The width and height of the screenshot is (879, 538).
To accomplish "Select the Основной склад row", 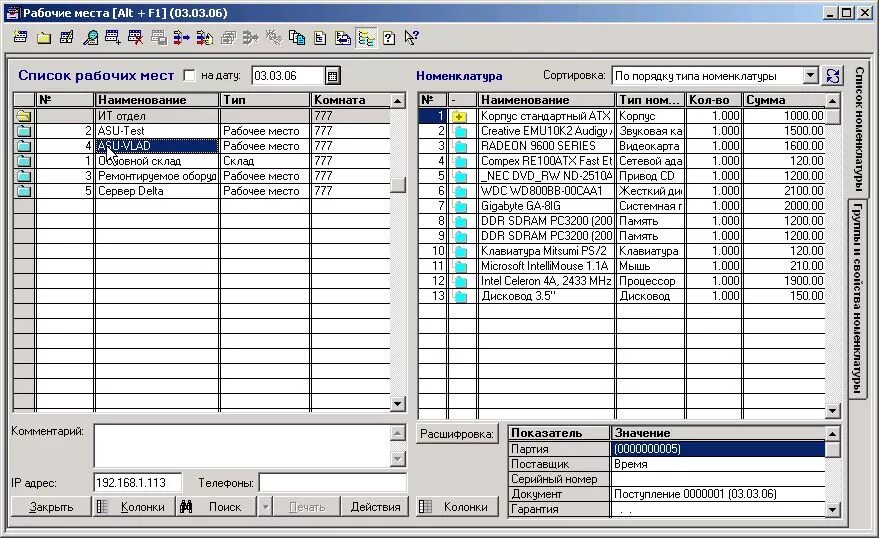I will 202,161.
